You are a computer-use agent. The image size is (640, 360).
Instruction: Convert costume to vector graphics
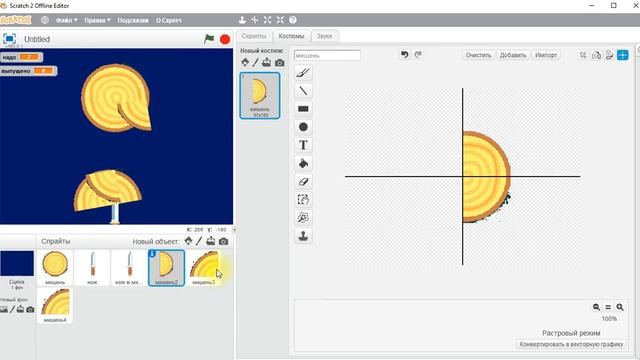571,344
